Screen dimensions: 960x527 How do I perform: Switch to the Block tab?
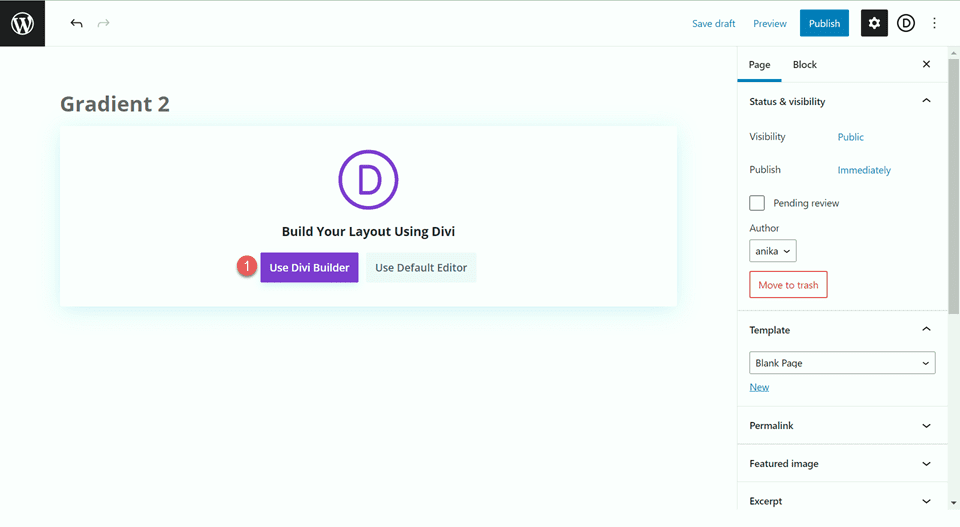[x=804, y=65]
